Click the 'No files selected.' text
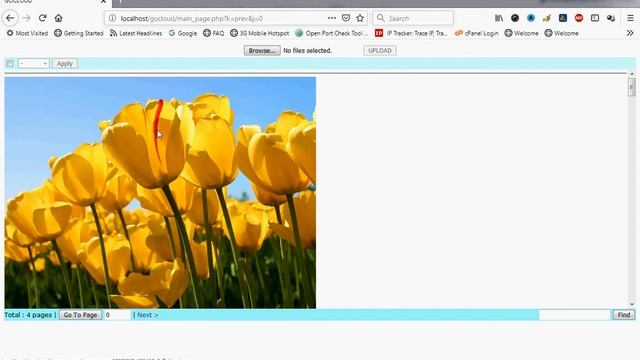The height and width of the screenshot is (360, 640). coord(307,51)
